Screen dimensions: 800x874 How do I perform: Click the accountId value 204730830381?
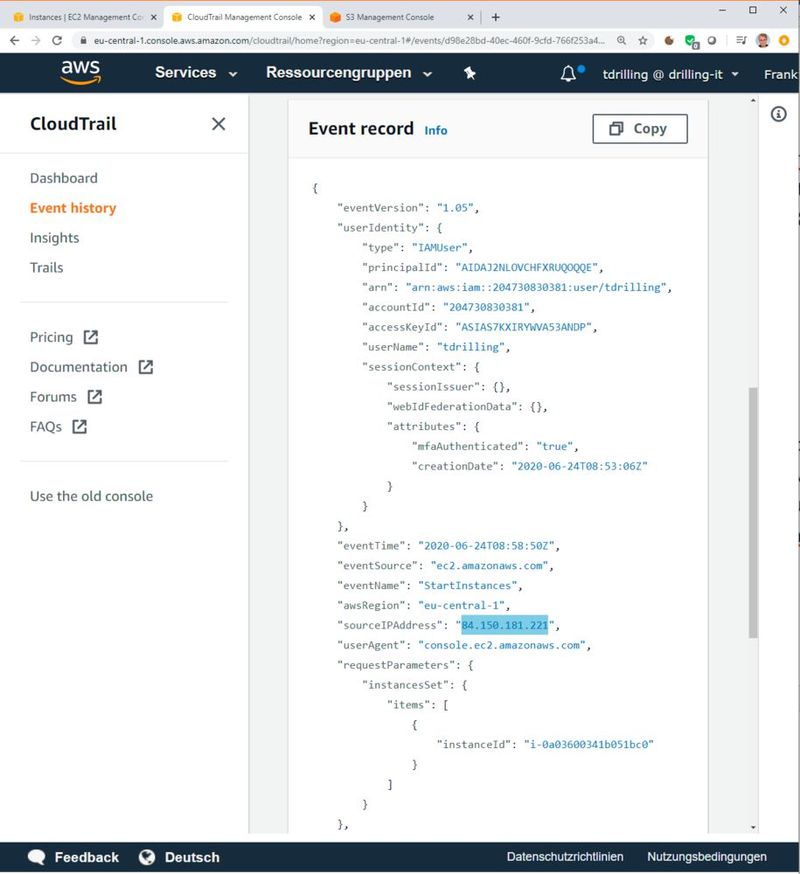pos(486,307)
